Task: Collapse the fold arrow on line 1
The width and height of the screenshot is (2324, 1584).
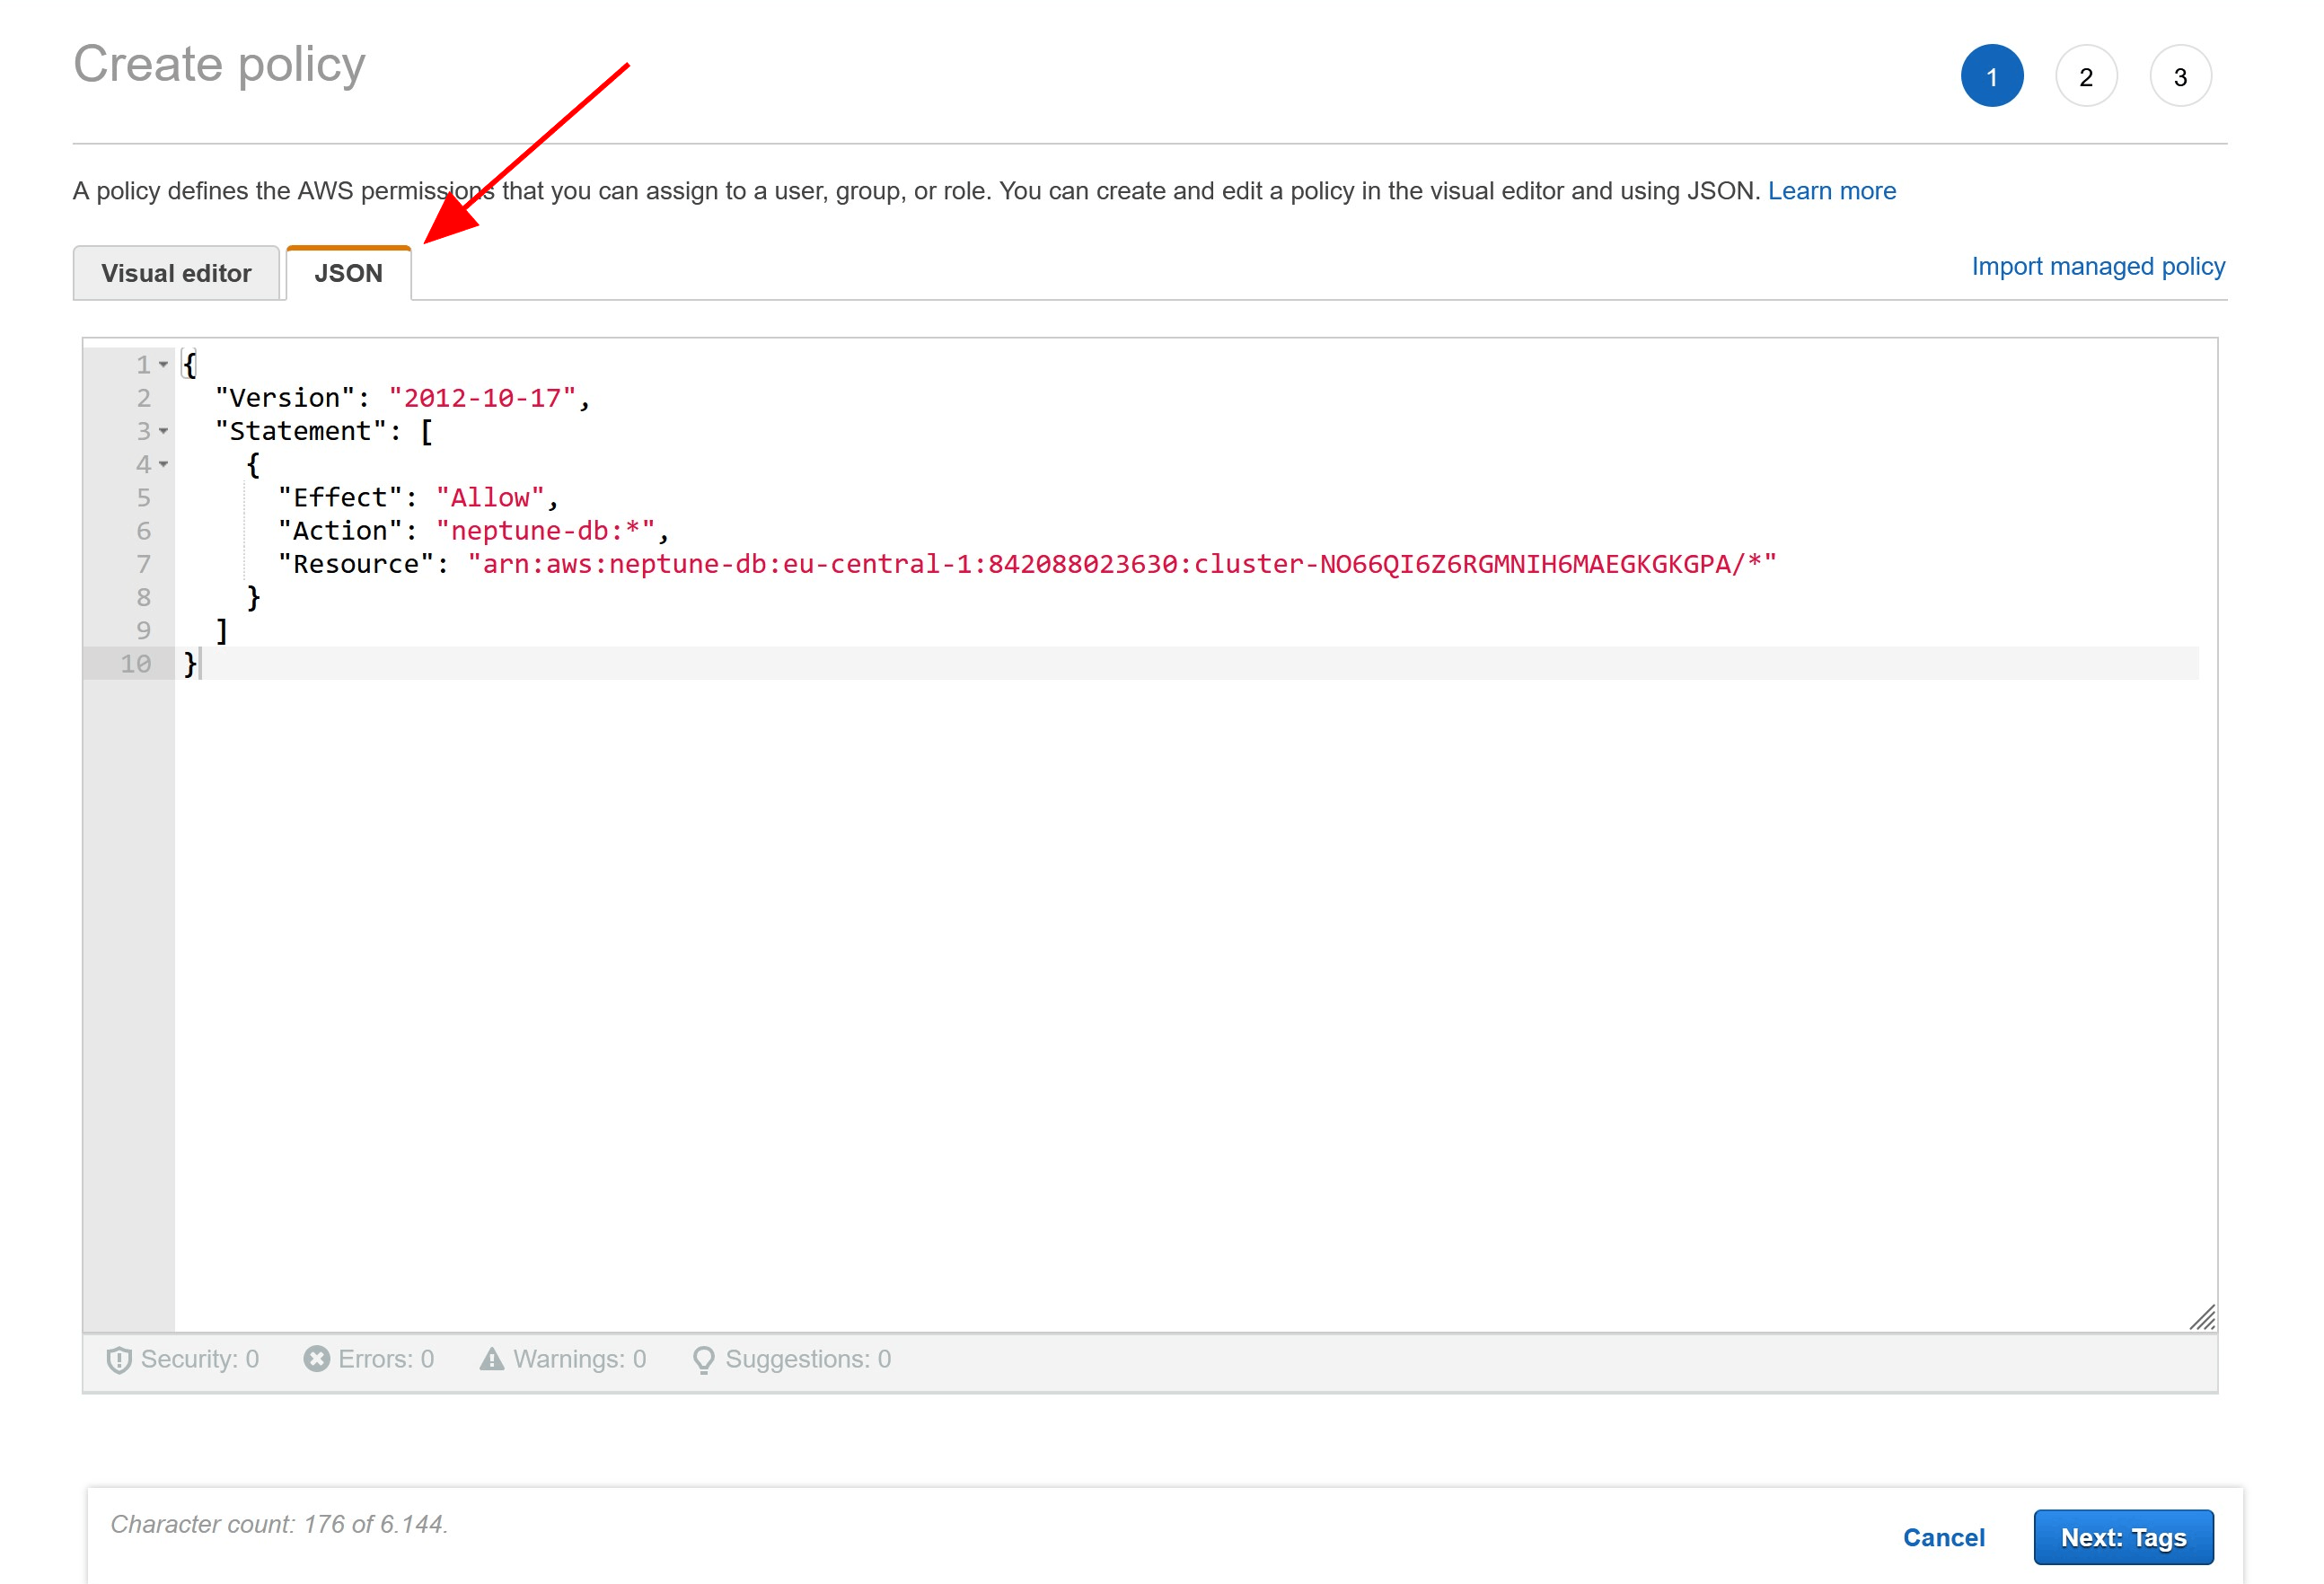Action: [x=164, y=365]
